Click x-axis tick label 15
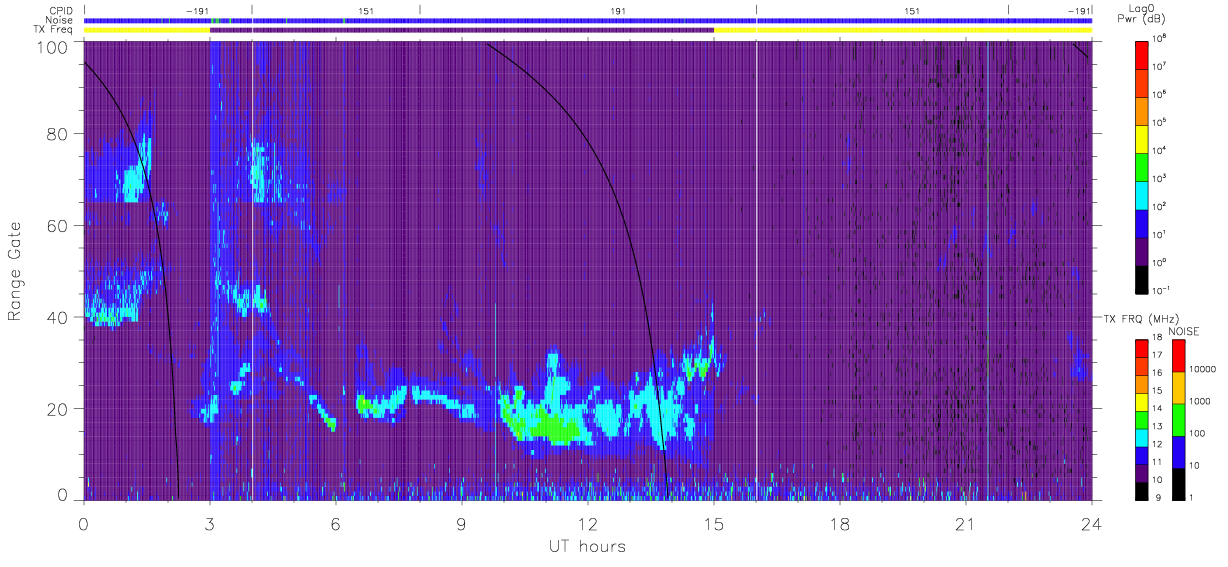 tap(713, 523)
